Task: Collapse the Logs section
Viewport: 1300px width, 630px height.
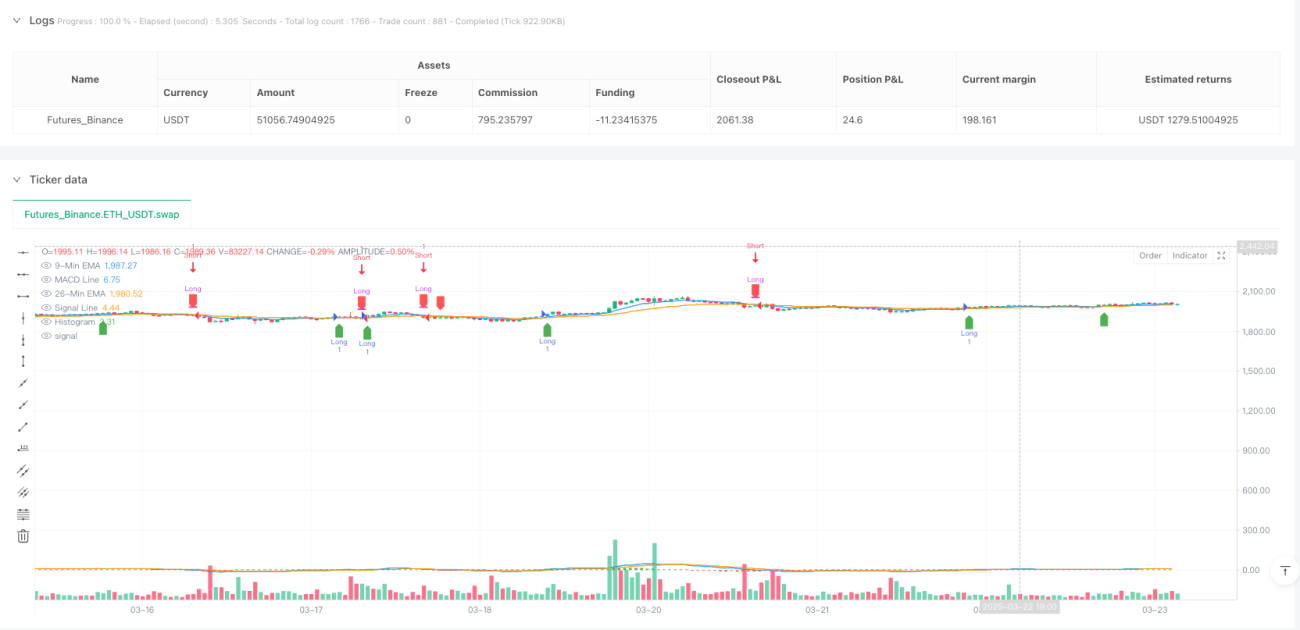Action: point(16,20)
